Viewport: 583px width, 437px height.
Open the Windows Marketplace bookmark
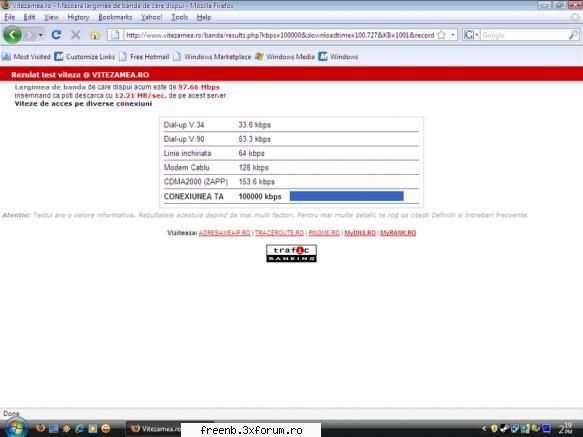pos(212,57)
